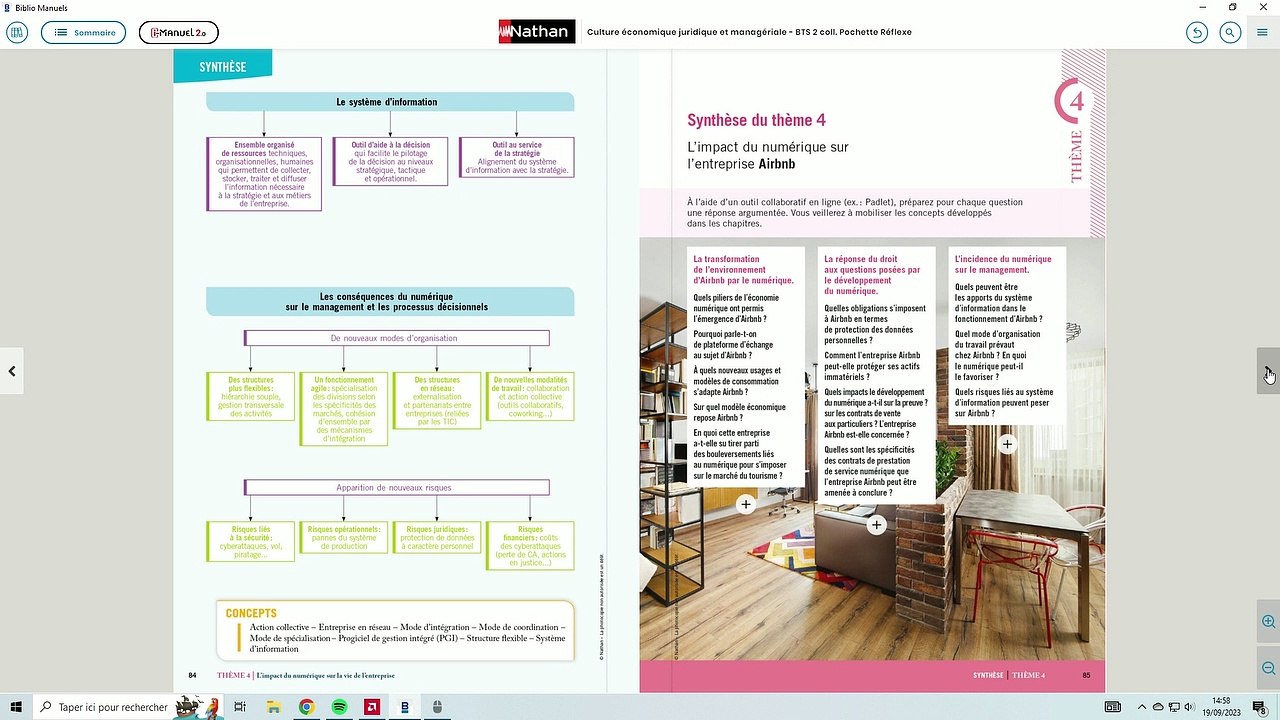Click 'Apparition de nouveaux risques' box

[397, 488]
